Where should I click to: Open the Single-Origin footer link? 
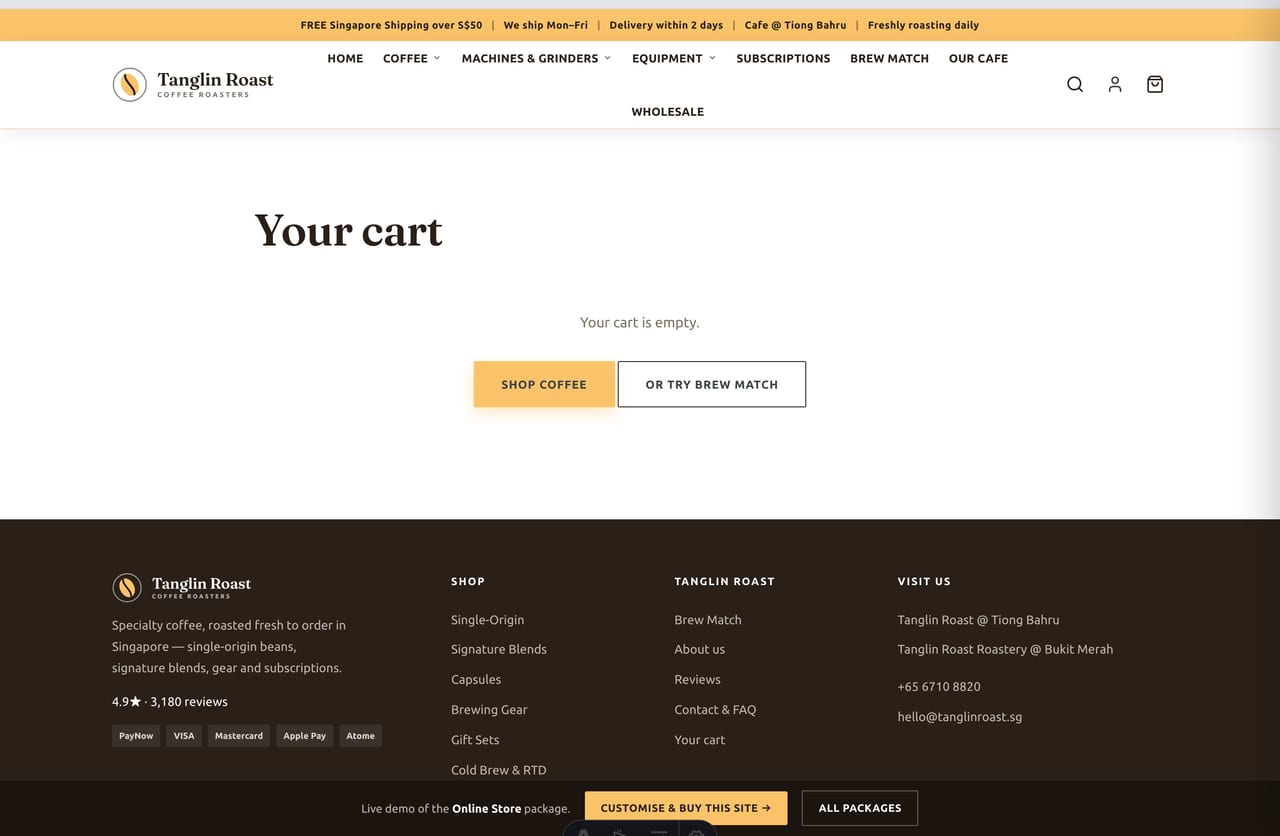pos(487,620)
